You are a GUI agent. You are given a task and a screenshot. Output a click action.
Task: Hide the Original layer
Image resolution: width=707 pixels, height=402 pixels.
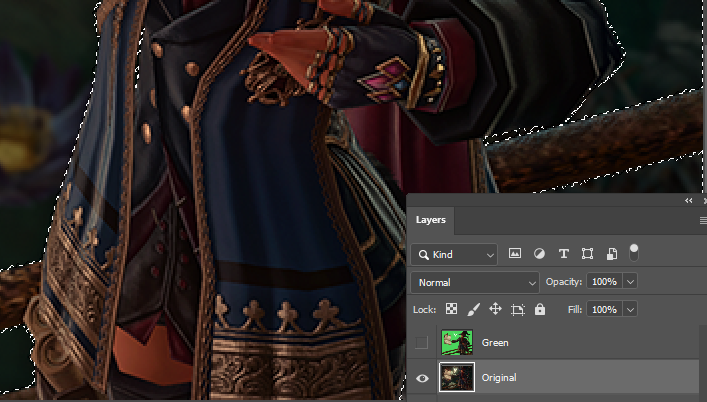coord(422,378)
